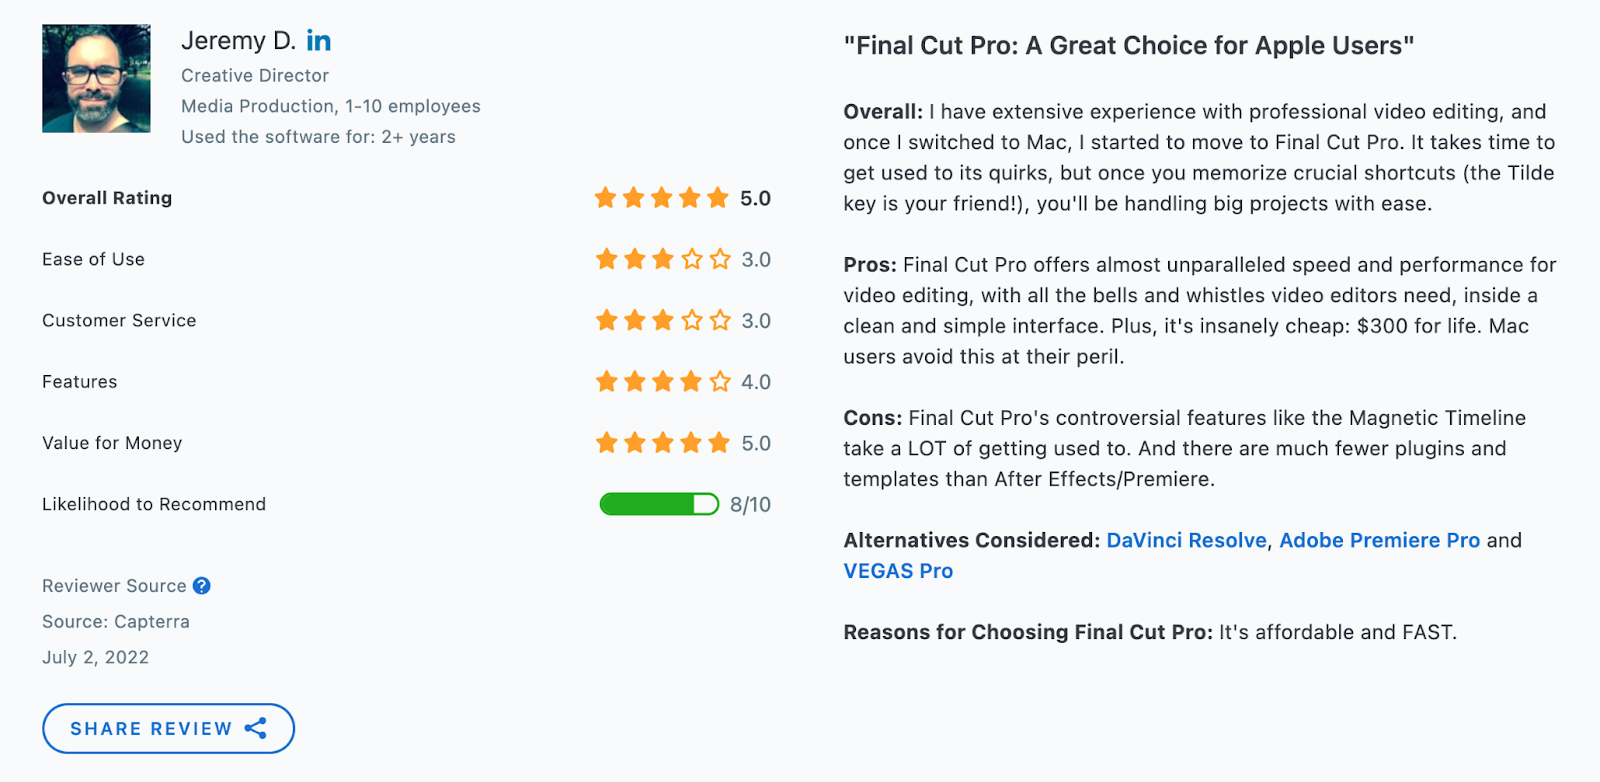This screenshot has height=782, width=1600.
Task: Click the Source: Capterra text
Action: (116, 621)
